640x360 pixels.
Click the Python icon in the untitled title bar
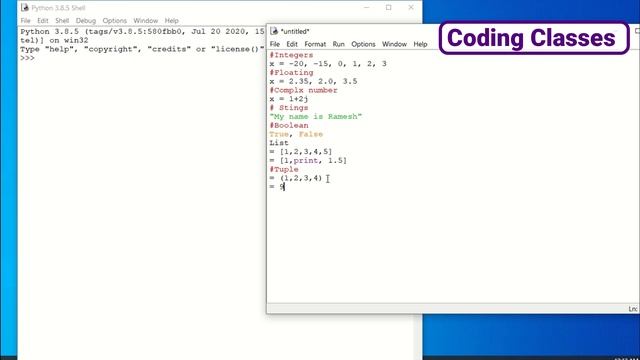click(274, 31)
